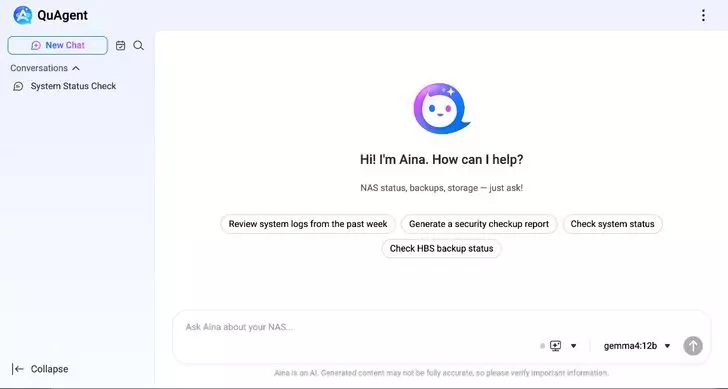Click the Conversations section label
Screen dimensions: 728x389
click(x=39, y=68)
